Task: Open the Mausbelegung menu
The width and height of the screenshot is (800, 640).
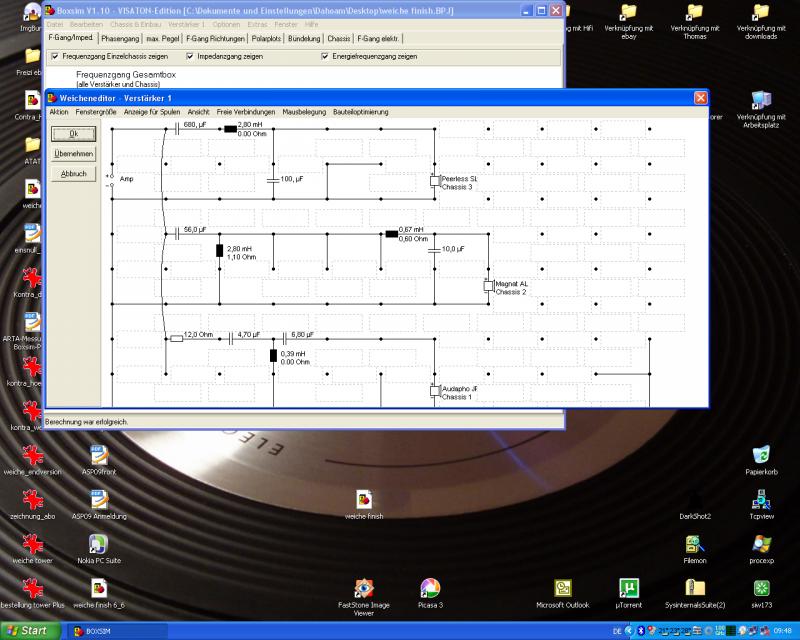Action: (x=304, y=112)
